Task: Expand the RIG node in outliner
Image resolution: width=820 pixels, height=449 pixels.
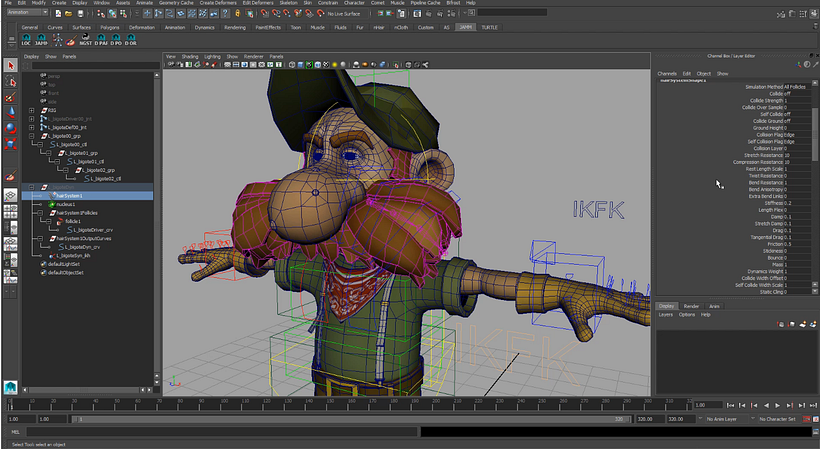Action: (x=32, y=110)
